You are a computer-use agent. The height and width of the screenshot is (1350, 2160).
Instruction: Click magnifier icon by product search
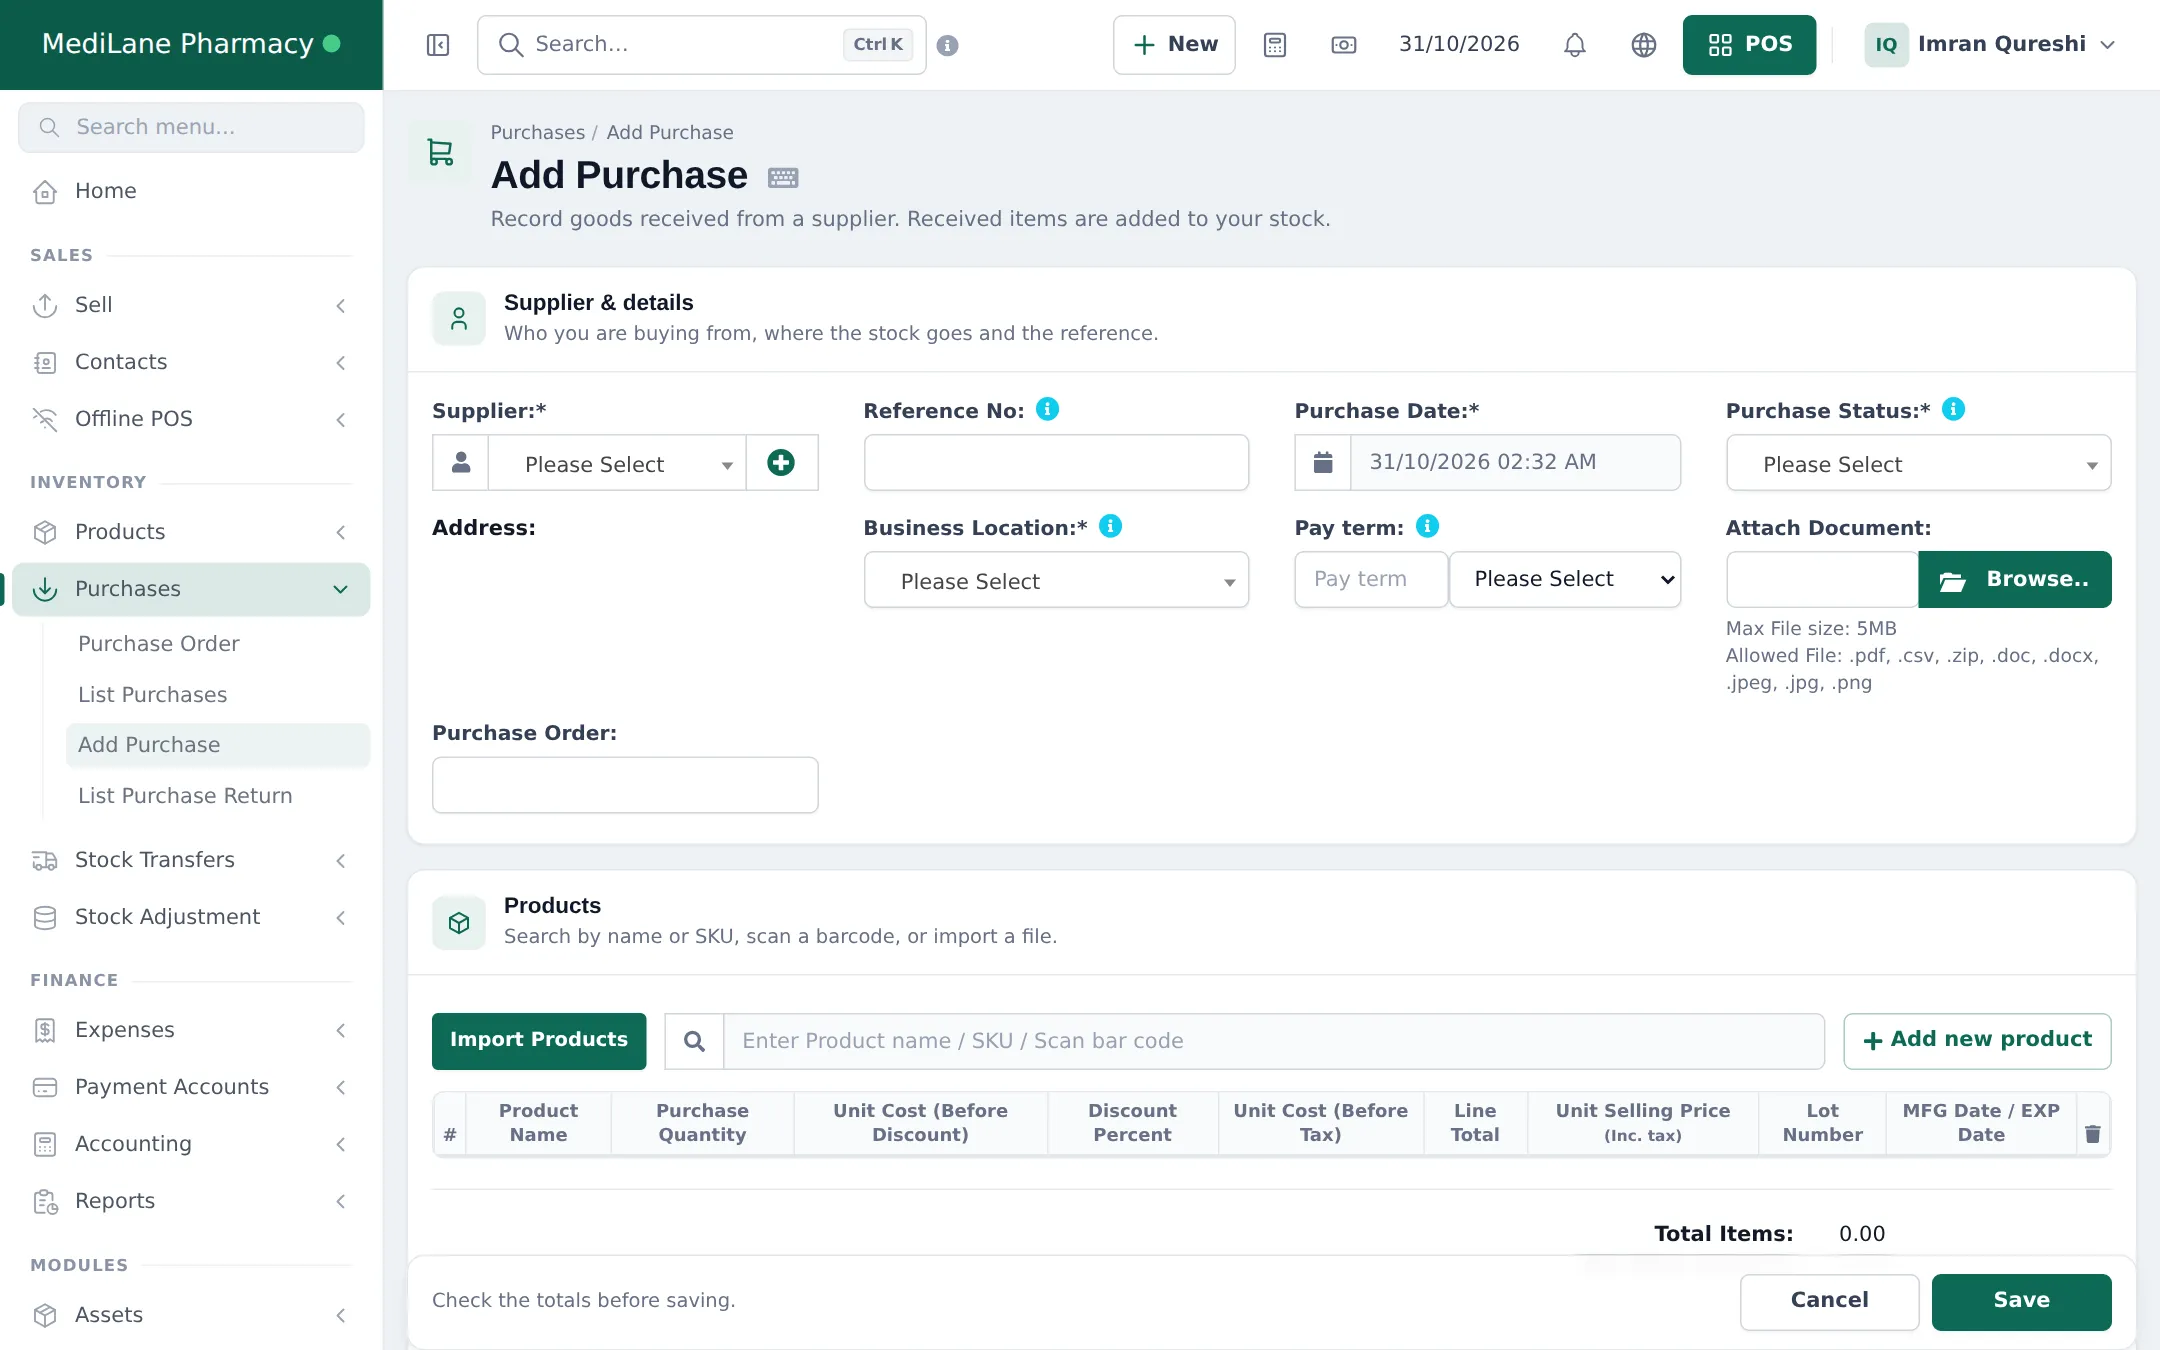694,1041
